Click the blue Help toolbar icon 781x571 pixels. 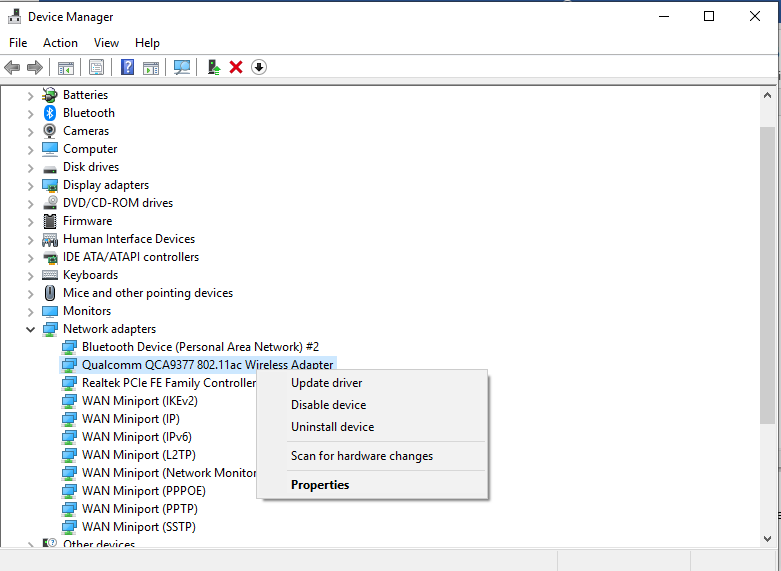128,67
